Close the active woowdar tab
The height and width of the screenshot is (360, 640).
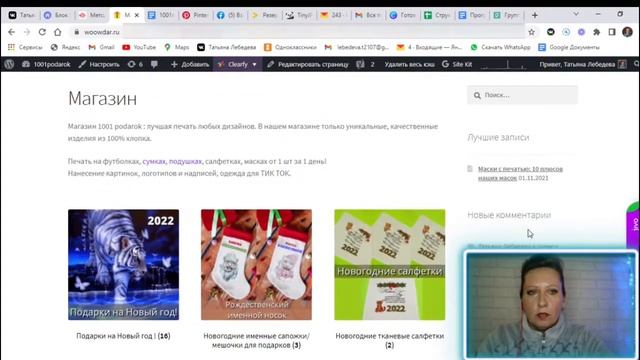click(x=137, y=15)
